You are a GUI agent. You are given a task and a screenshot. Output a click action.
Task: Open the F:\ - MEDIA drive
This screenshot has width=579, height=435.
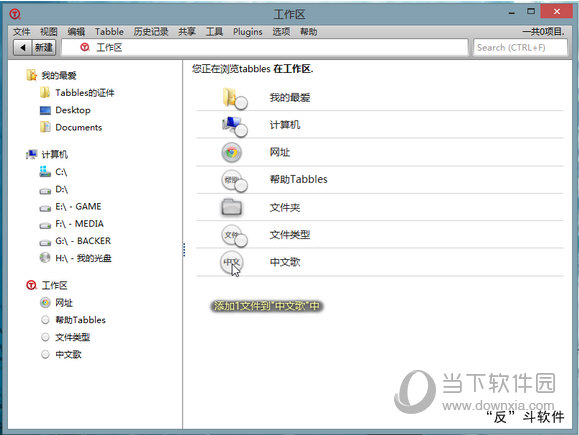click(x=79, y=224)
